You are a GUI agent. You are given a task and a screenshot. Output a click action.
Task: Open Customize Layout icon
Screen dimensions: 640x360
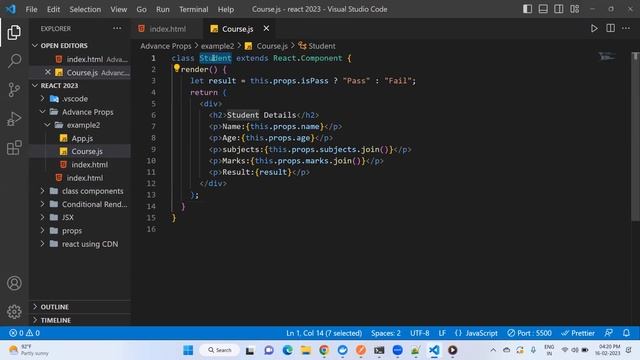click(x=575, y=9)
